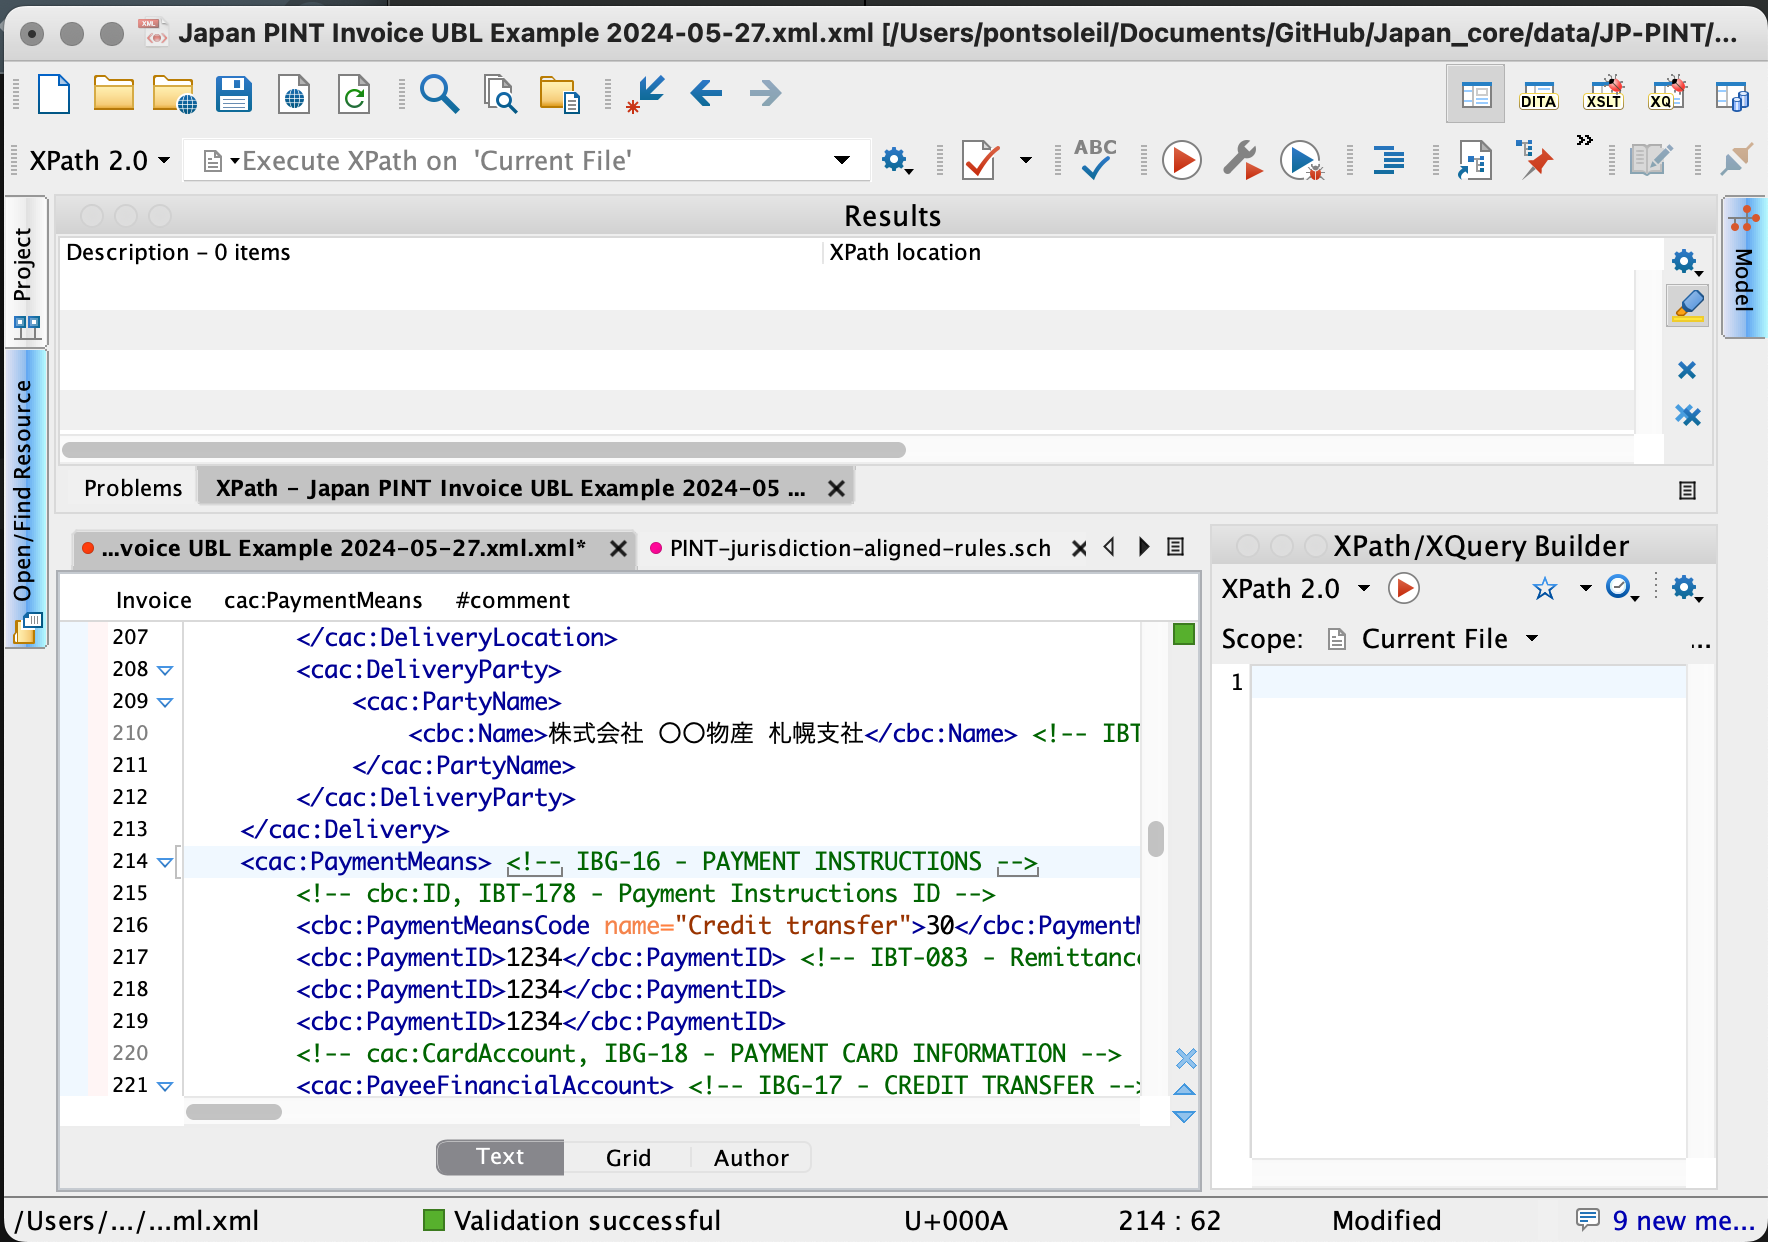Open the Model side view
The image size is (1768, 1242).
tap(1744, 268)
